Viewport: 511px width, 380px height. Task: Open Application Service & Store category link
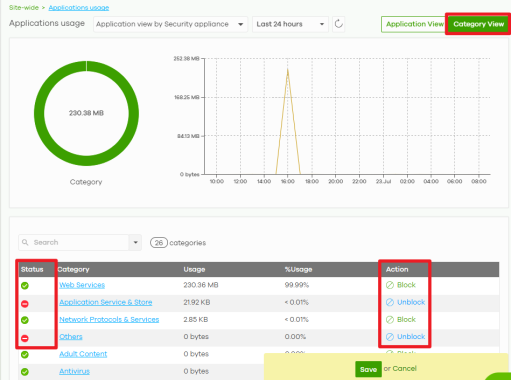(x=106, y=302)
